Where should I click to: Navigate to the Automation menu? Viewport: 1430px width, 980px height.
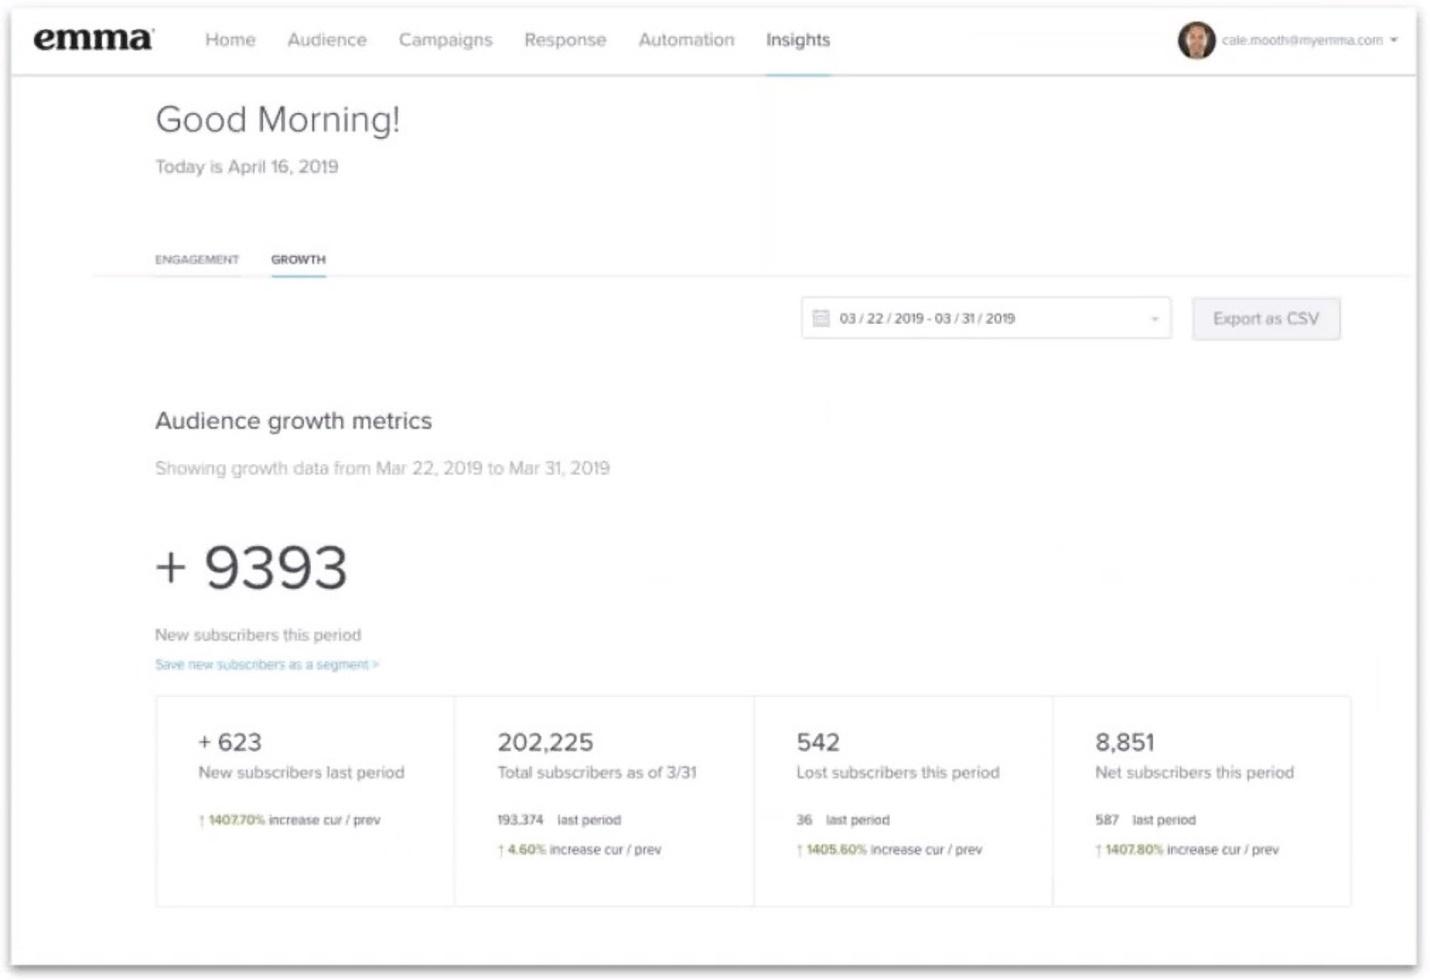pyautogui.click(x=686, y=40)
